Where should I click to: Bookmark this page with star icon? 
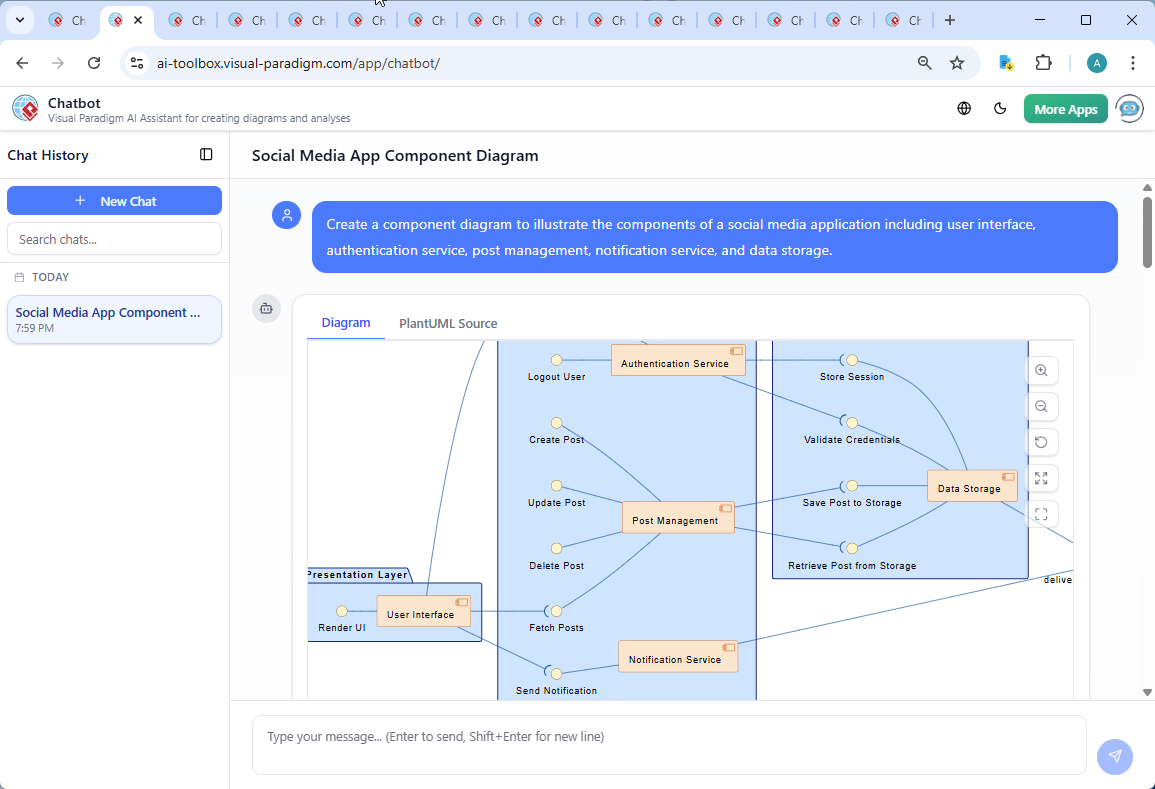[957, 63]
